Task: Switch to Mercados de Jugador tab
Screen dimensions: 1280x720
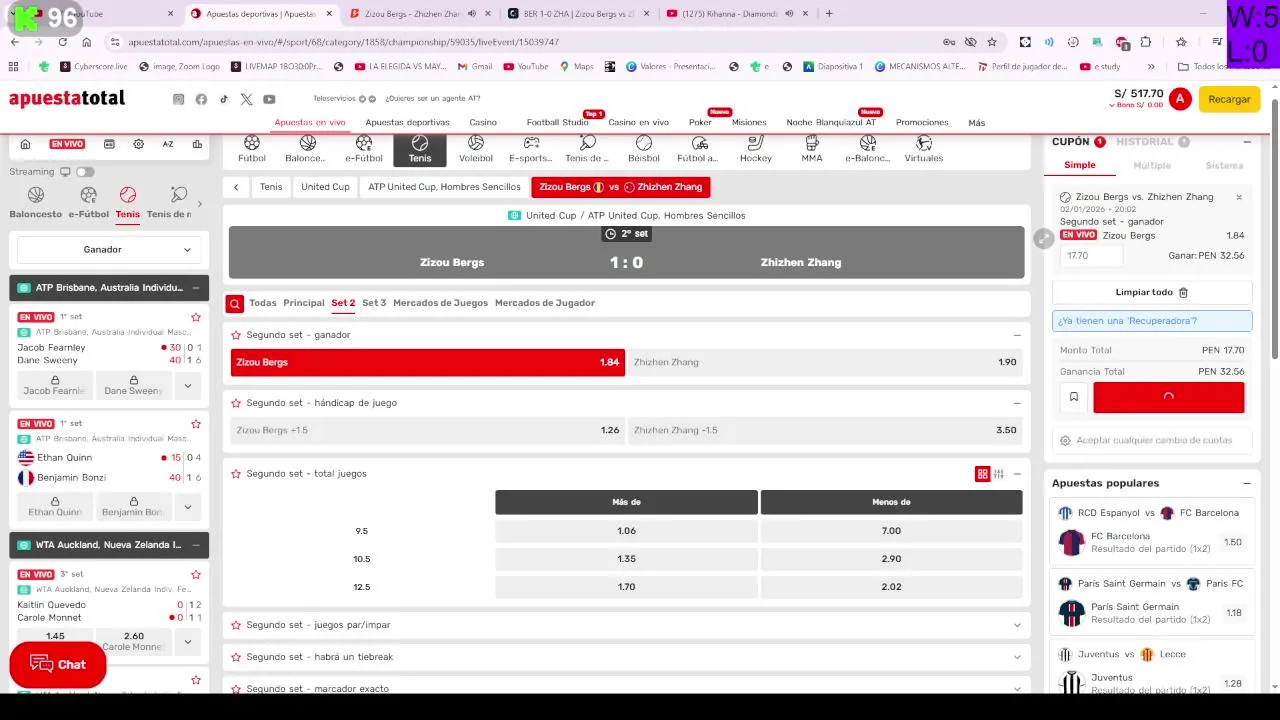Action: (x=545, y=303)
